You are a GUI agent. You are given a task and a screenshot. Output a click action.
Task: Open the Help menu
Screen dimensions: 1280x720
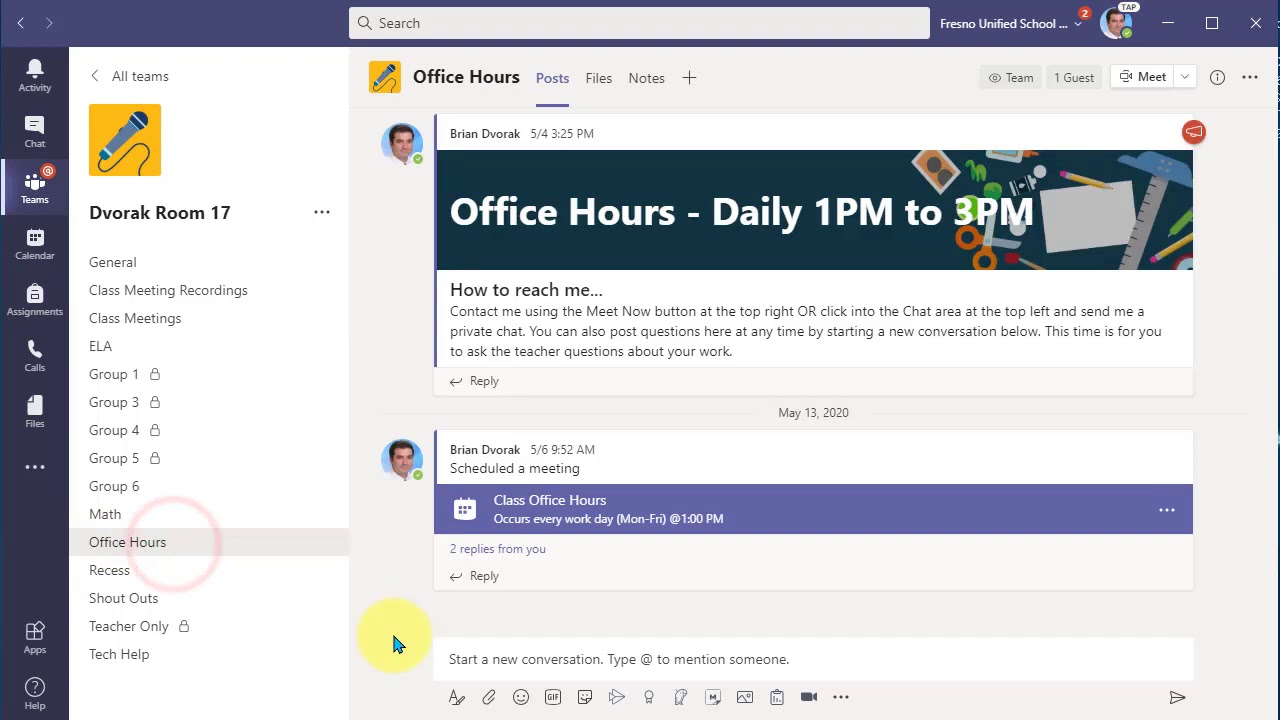click(x=34, y=694)
